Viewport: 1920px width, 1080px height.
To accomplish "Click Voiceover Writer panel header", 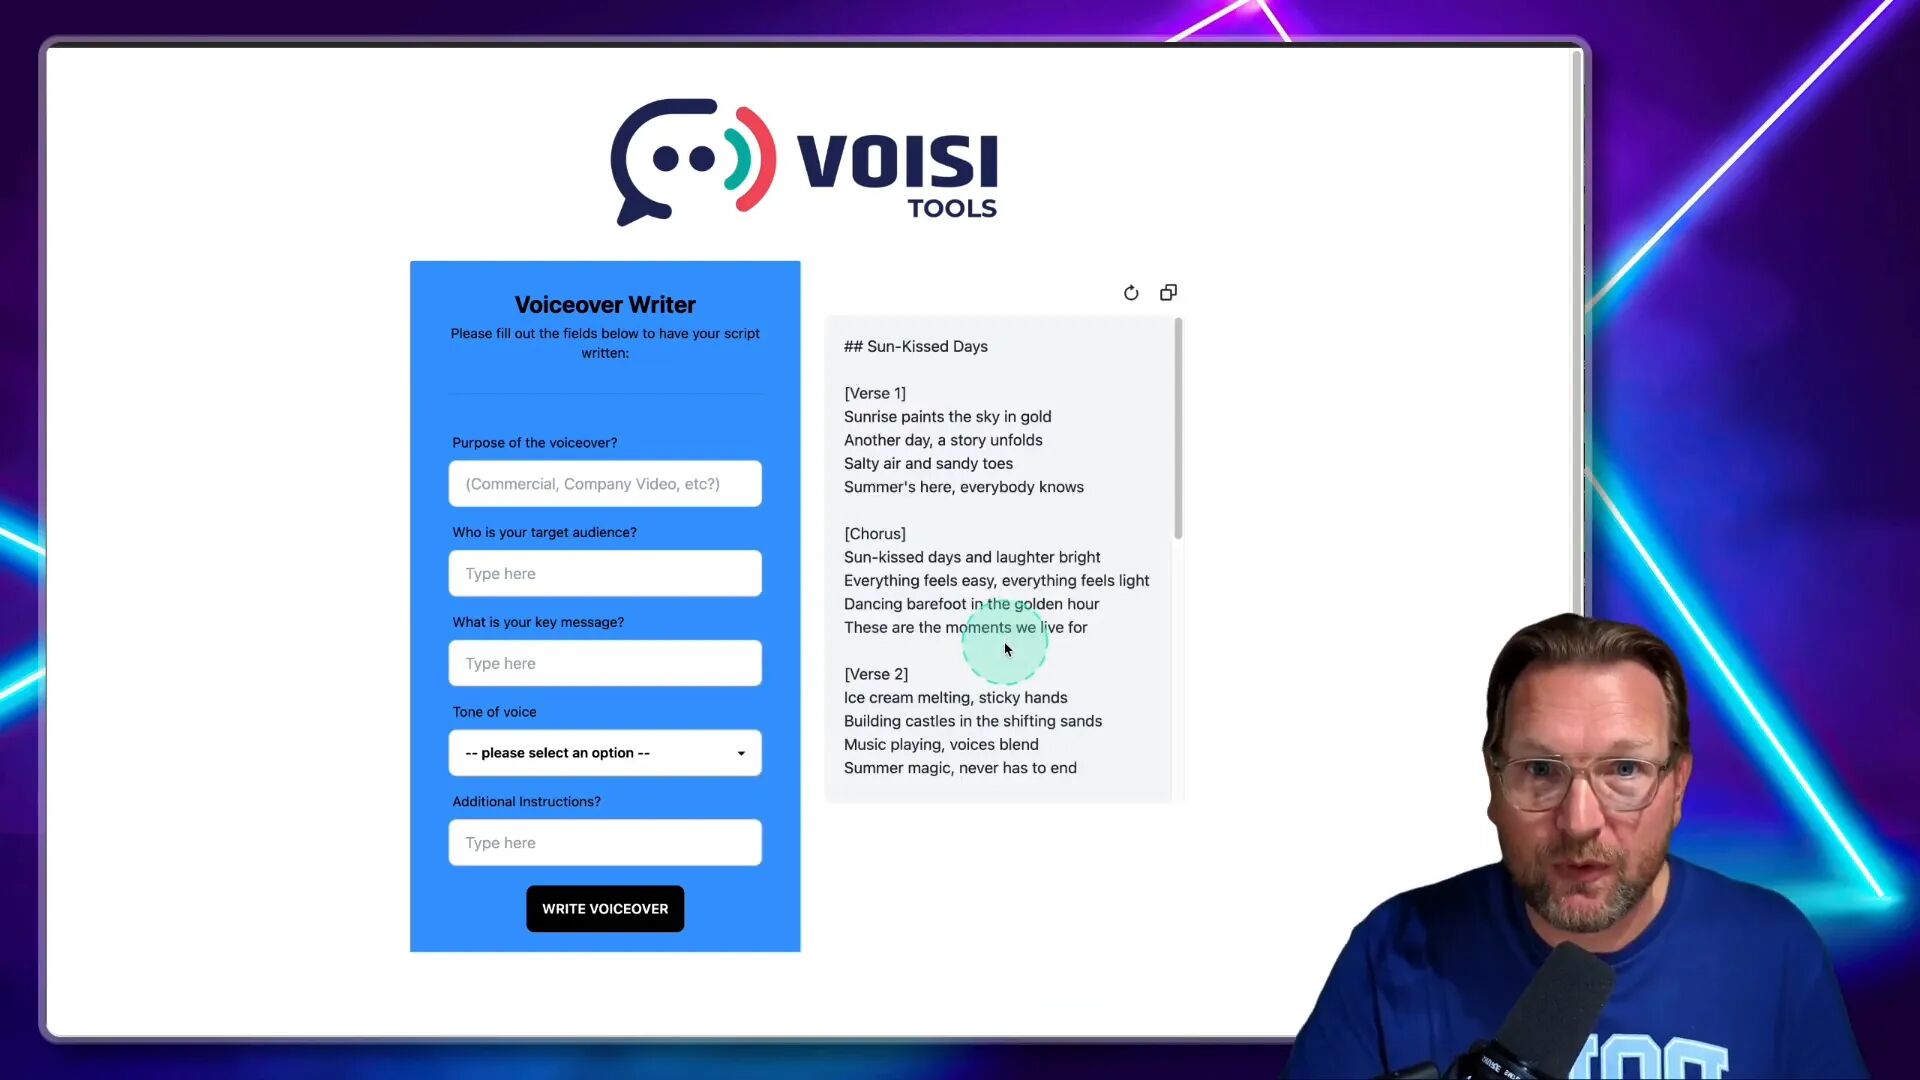I will click(x=605, y=303).
